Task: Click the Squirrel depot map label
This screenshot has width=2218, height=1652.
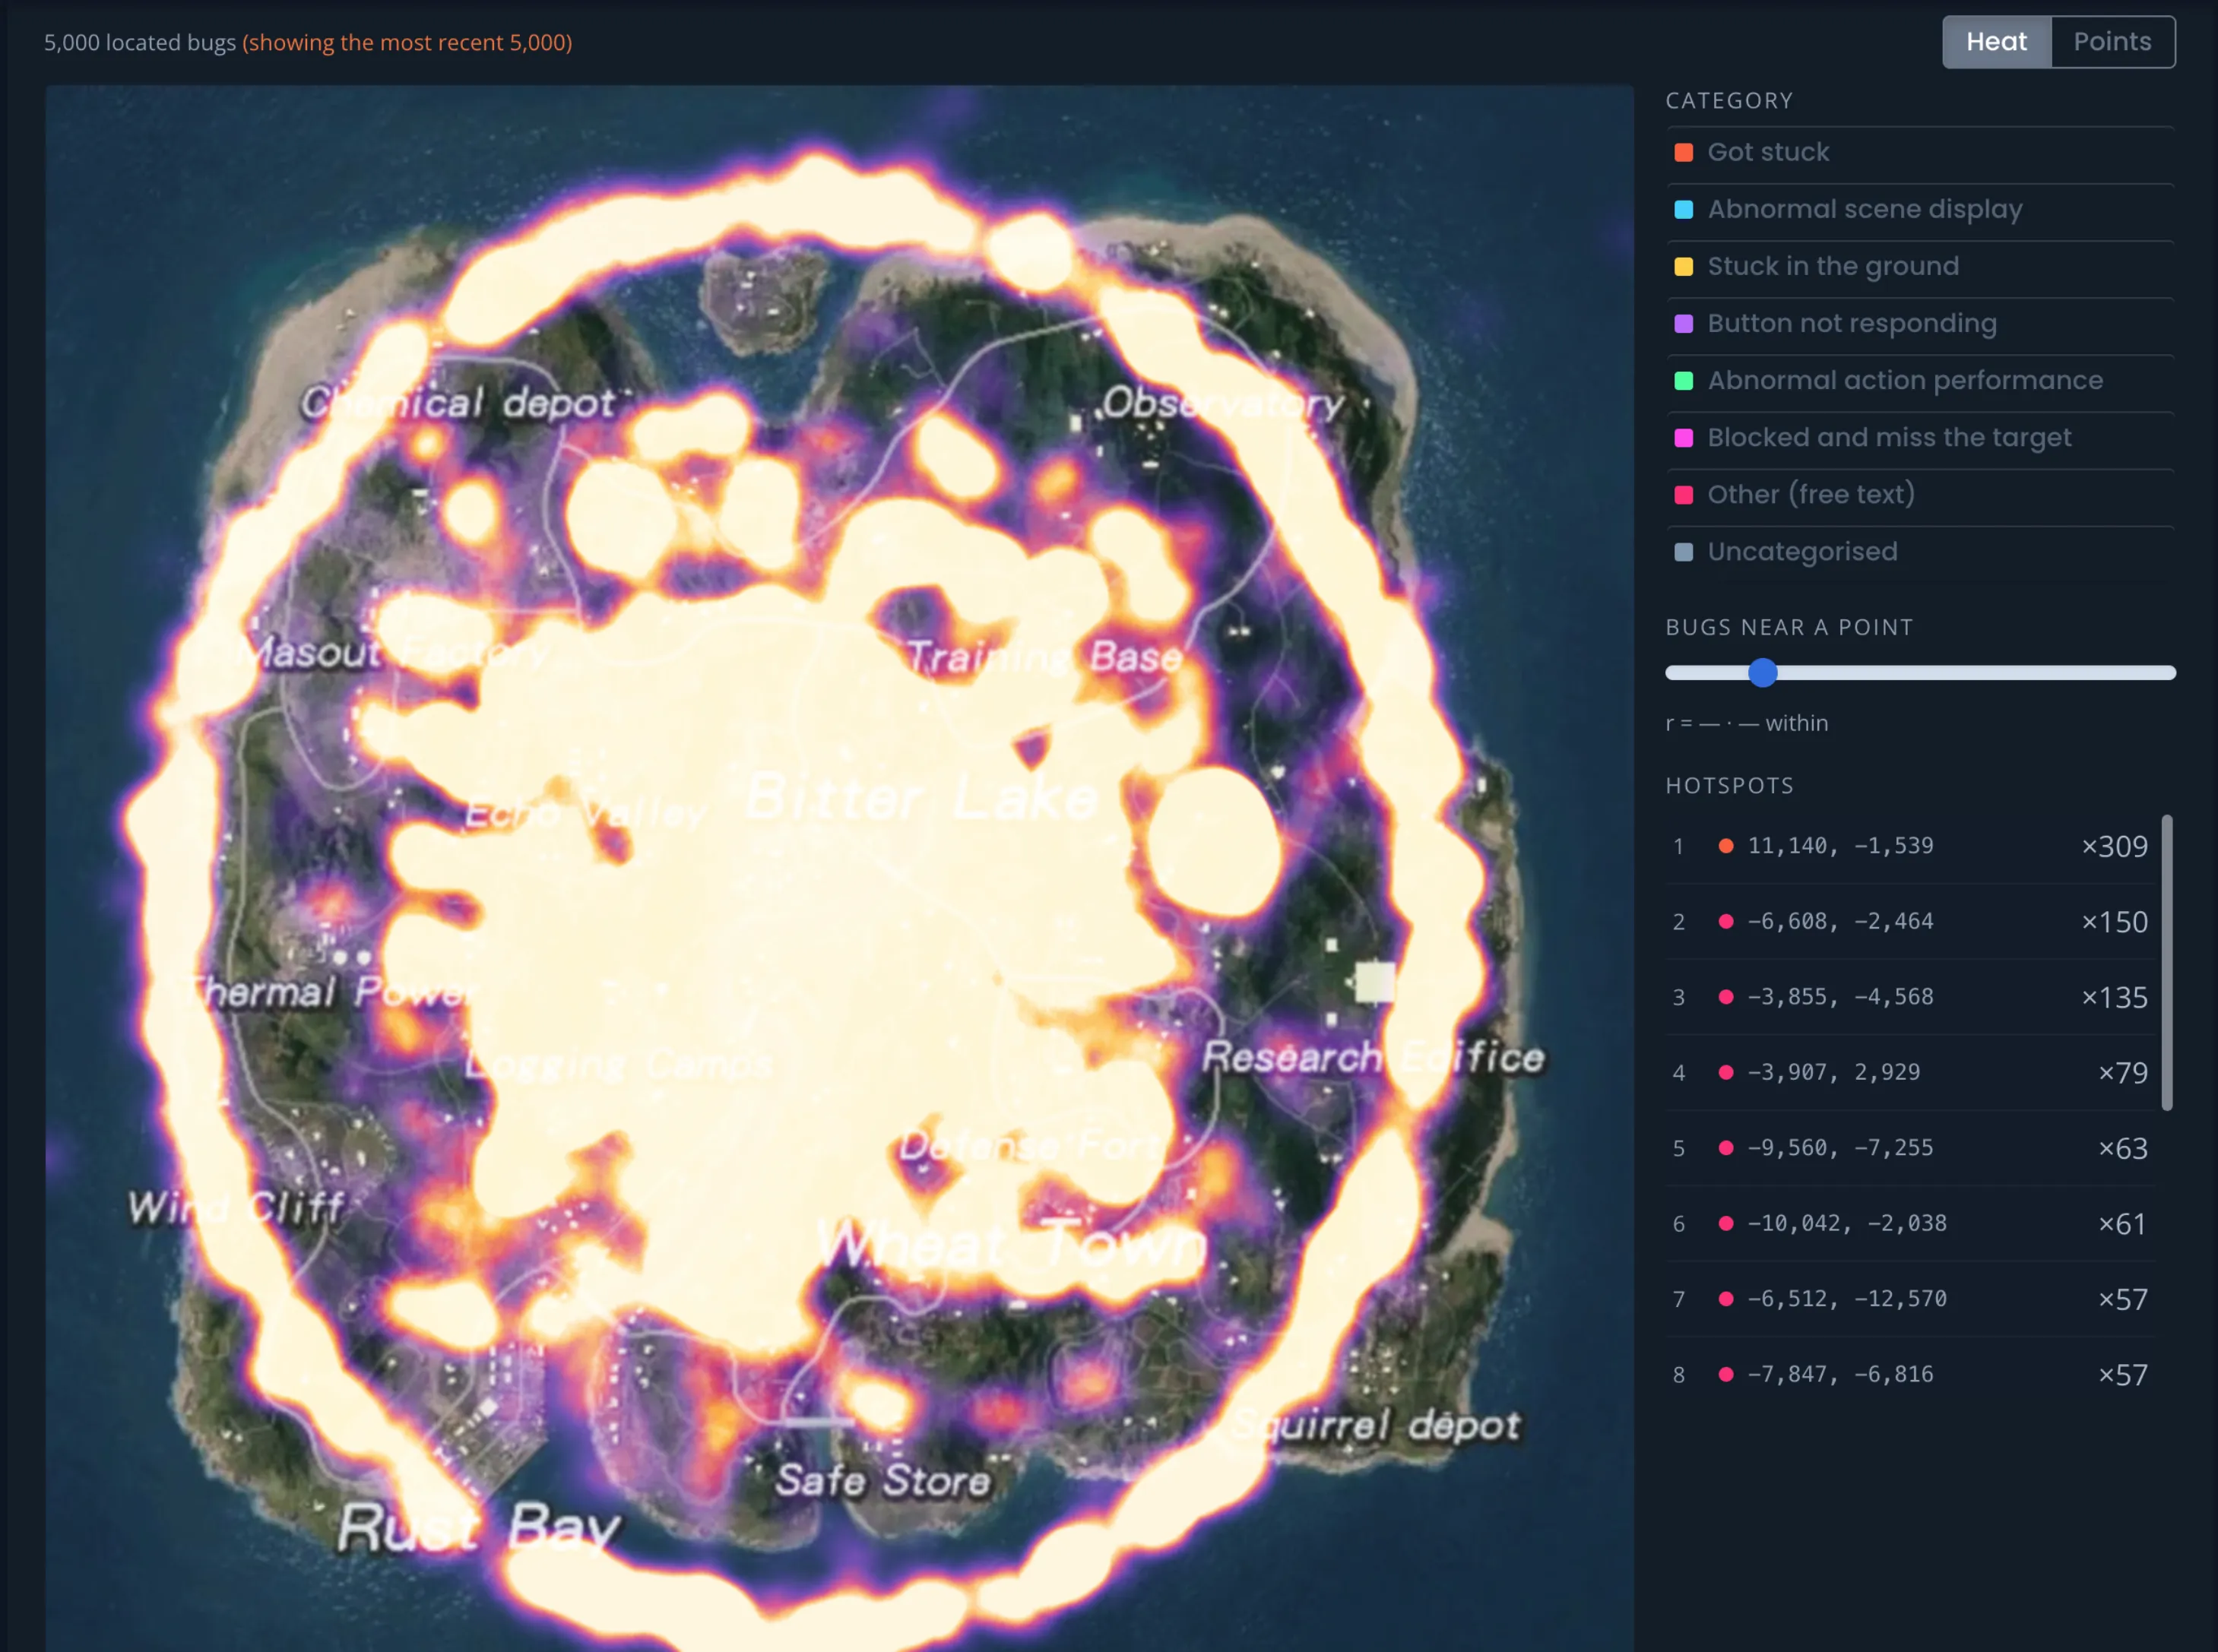Action: click(1376, 1425)
